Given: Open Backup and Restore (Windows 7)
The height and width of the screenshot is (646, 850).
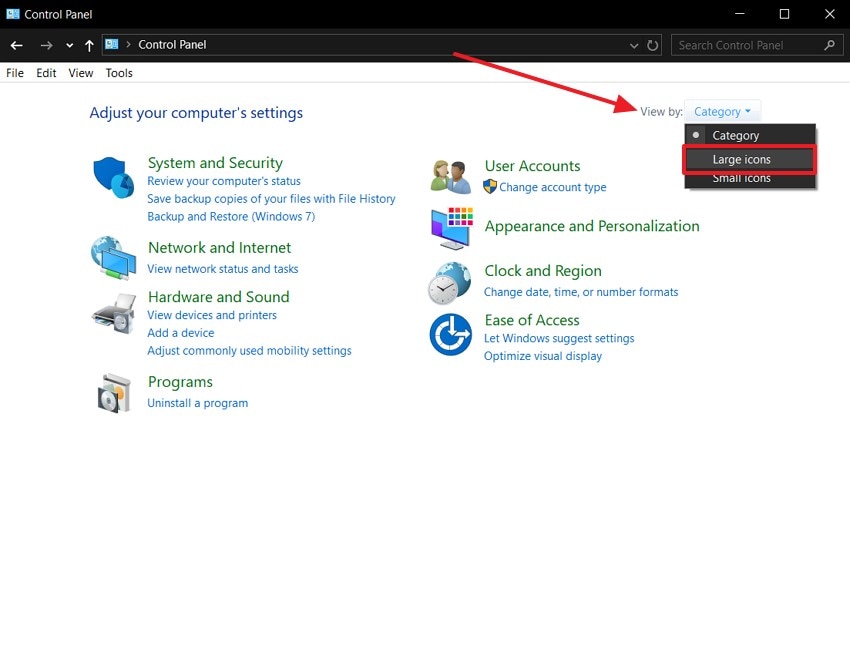Looking at the screenshot, I should coord(231,217).
